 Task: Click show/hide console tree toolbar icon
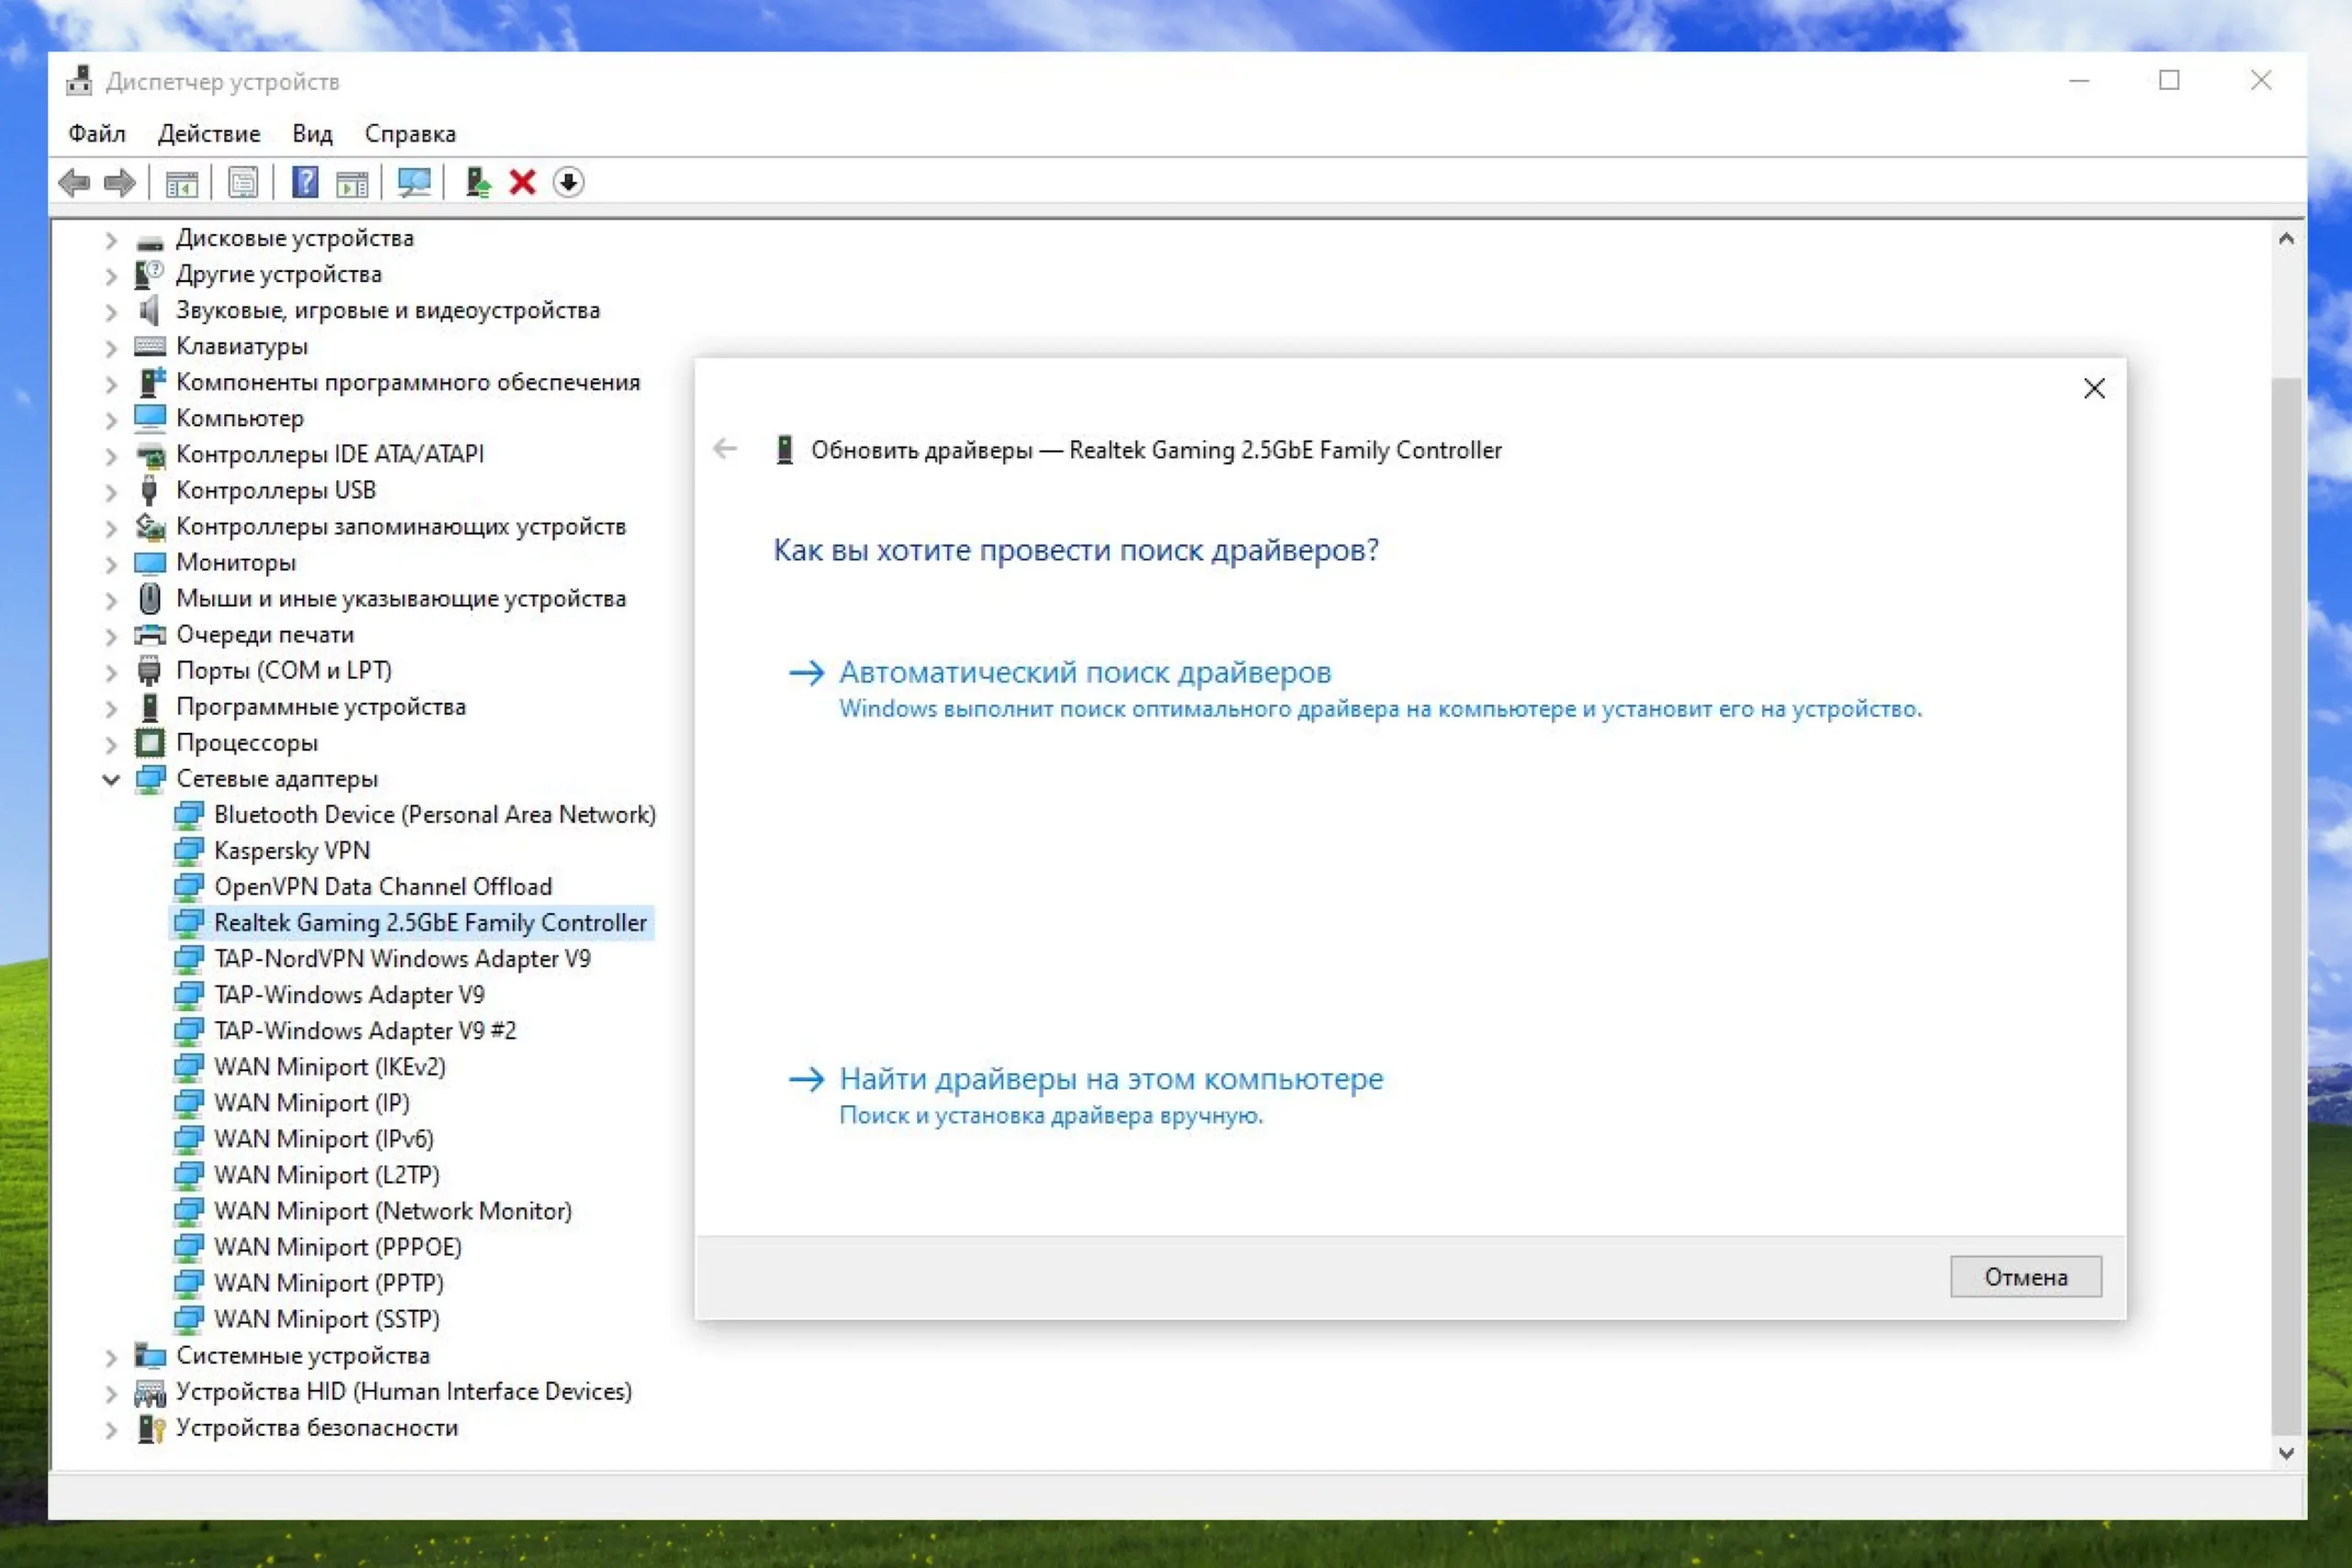point(182,183)
